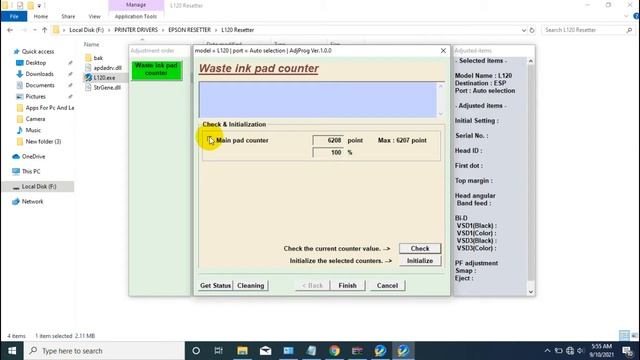
Task: Select the bak folder
Action: tap(98, 58)
